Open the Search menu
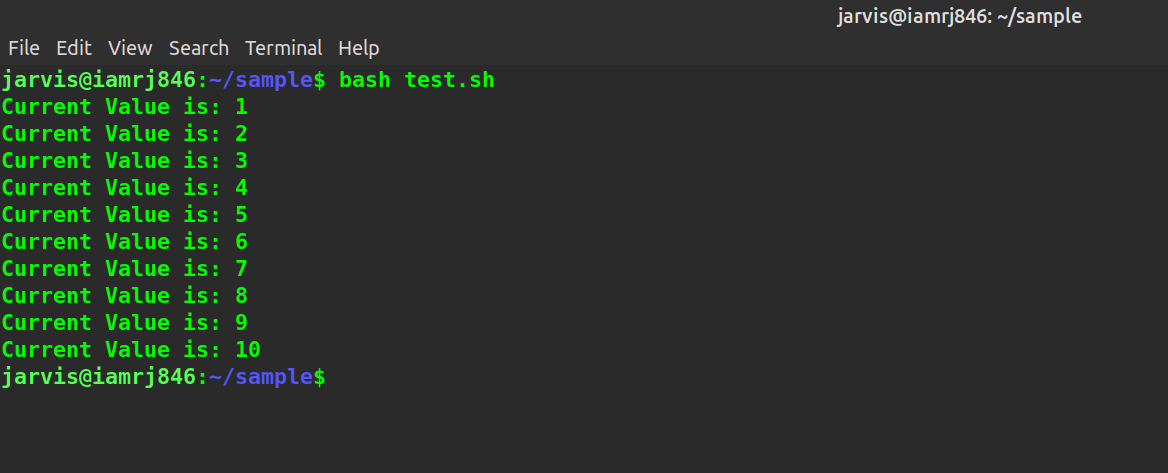The height and width of the screenshot is (473, 1168). pos(199,48)
